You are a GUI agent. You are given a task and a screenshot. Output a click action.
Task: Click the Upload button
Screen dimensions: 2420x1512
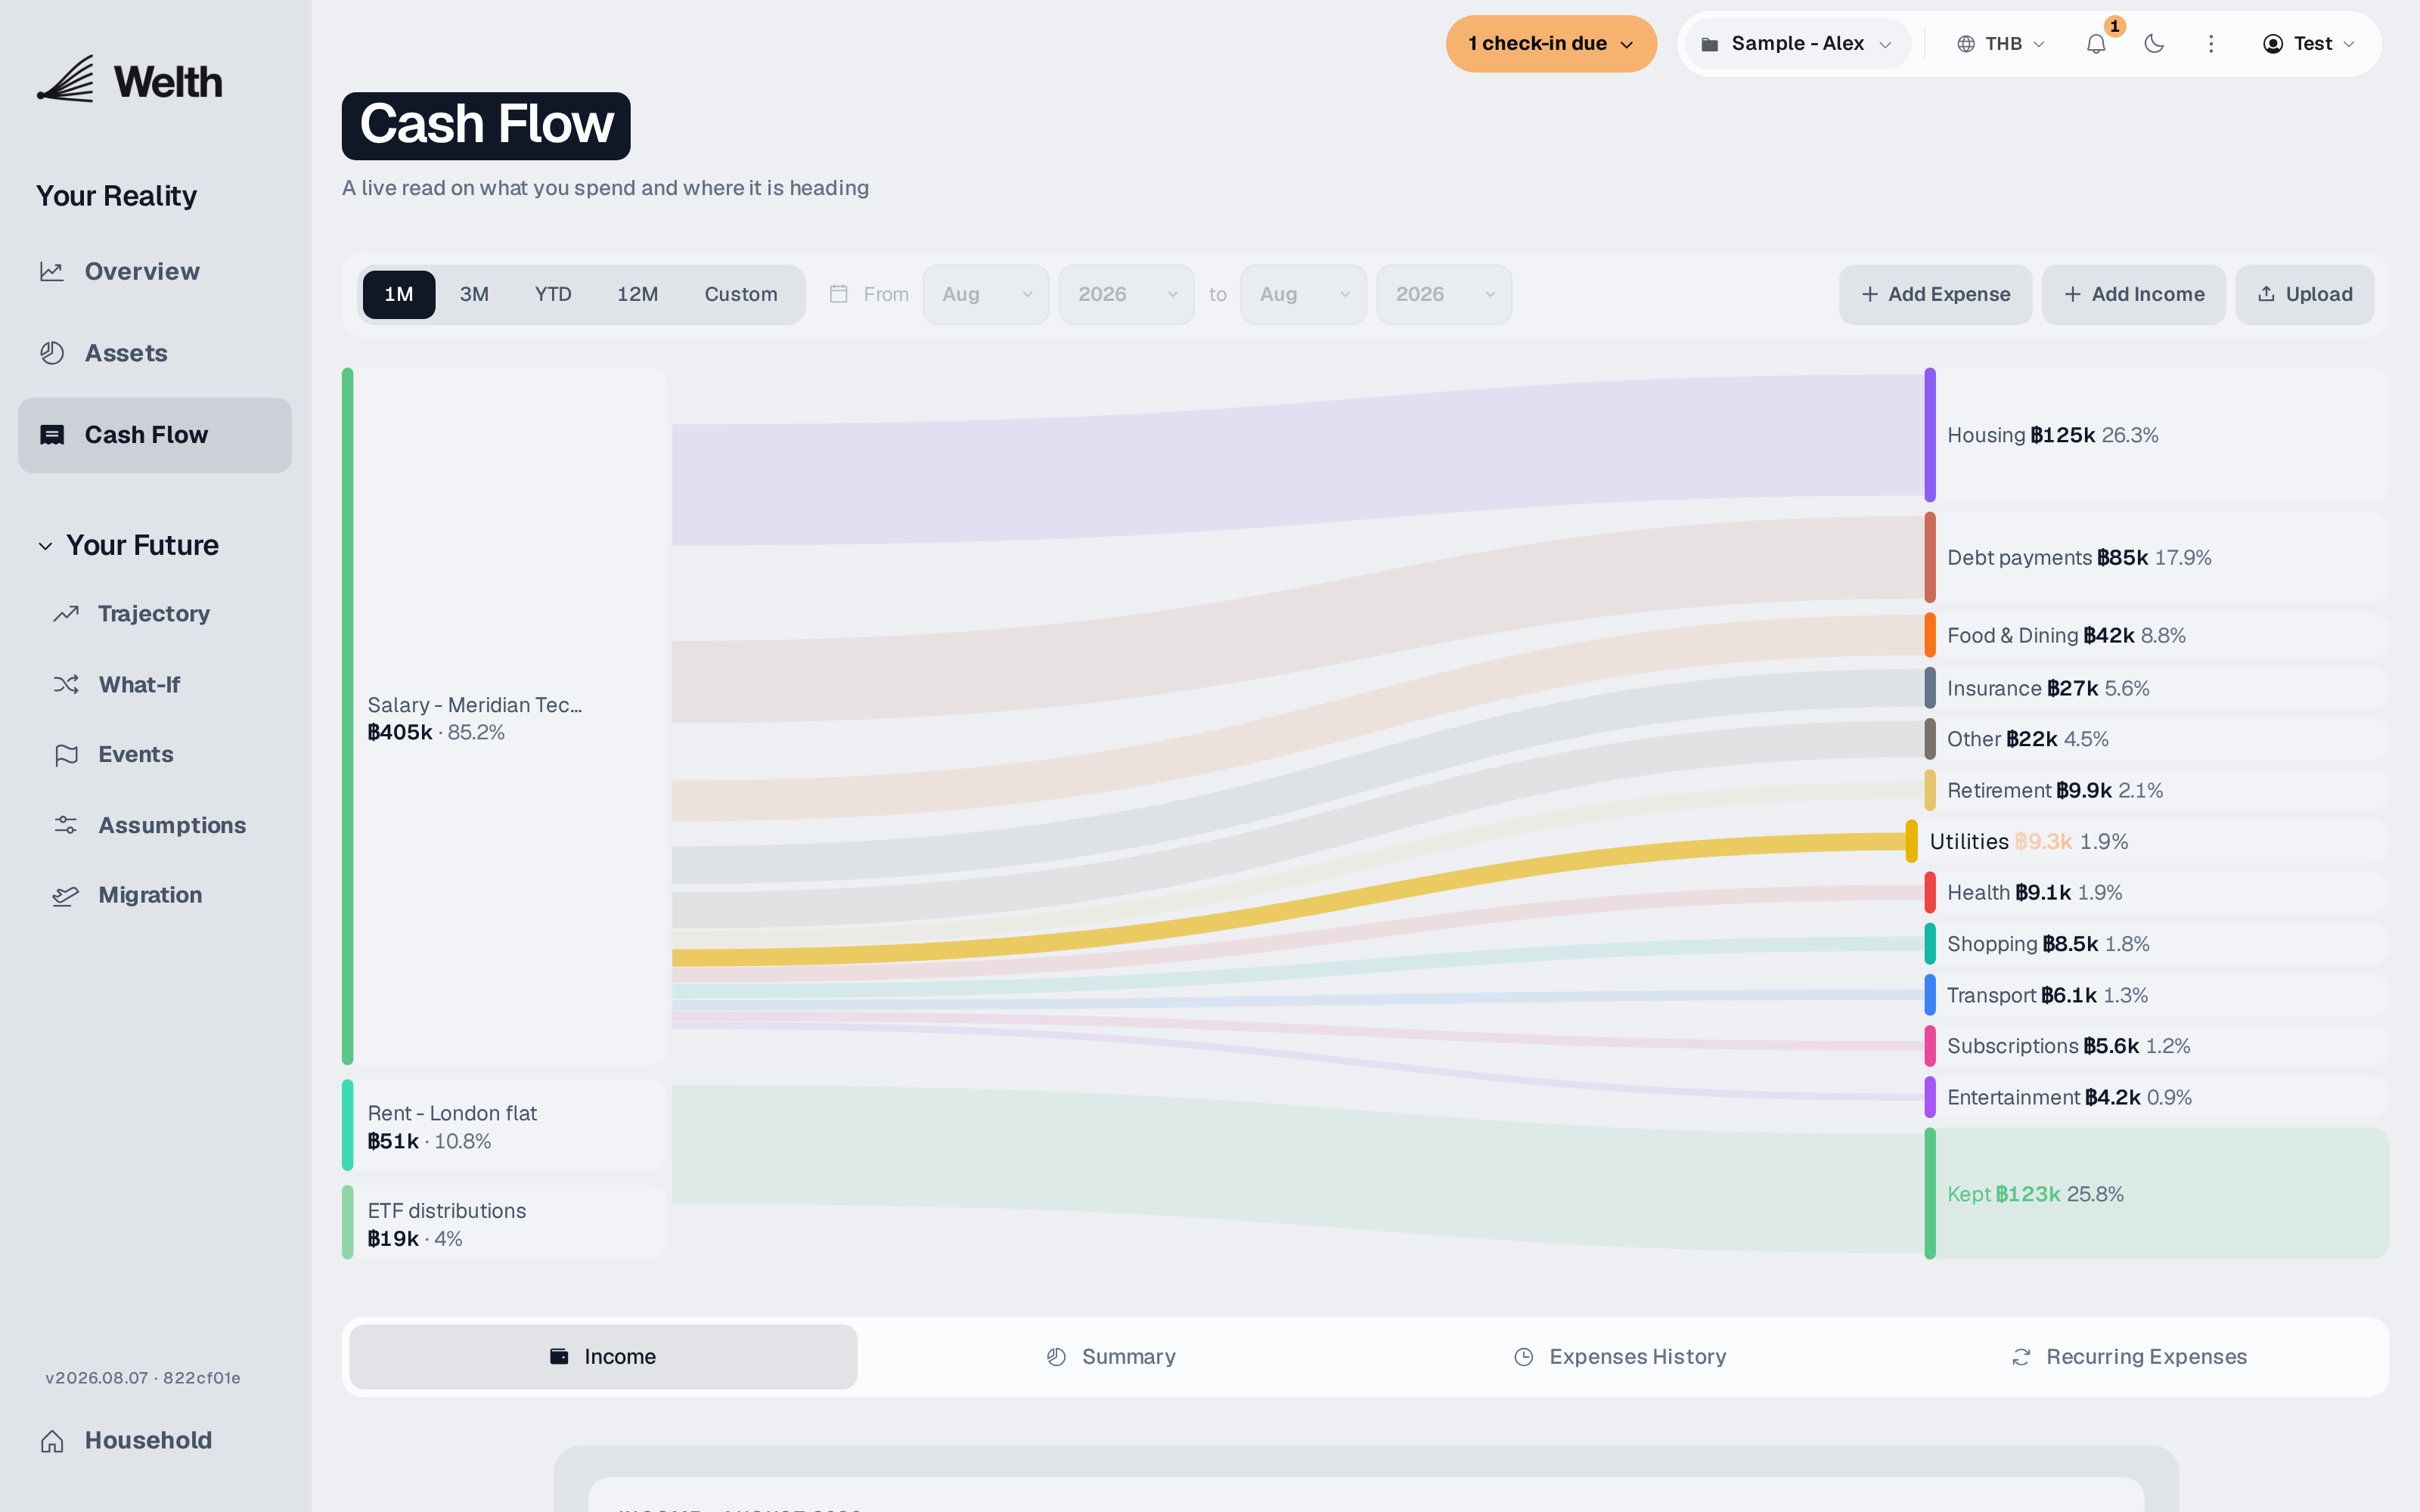pos(2304,294)
